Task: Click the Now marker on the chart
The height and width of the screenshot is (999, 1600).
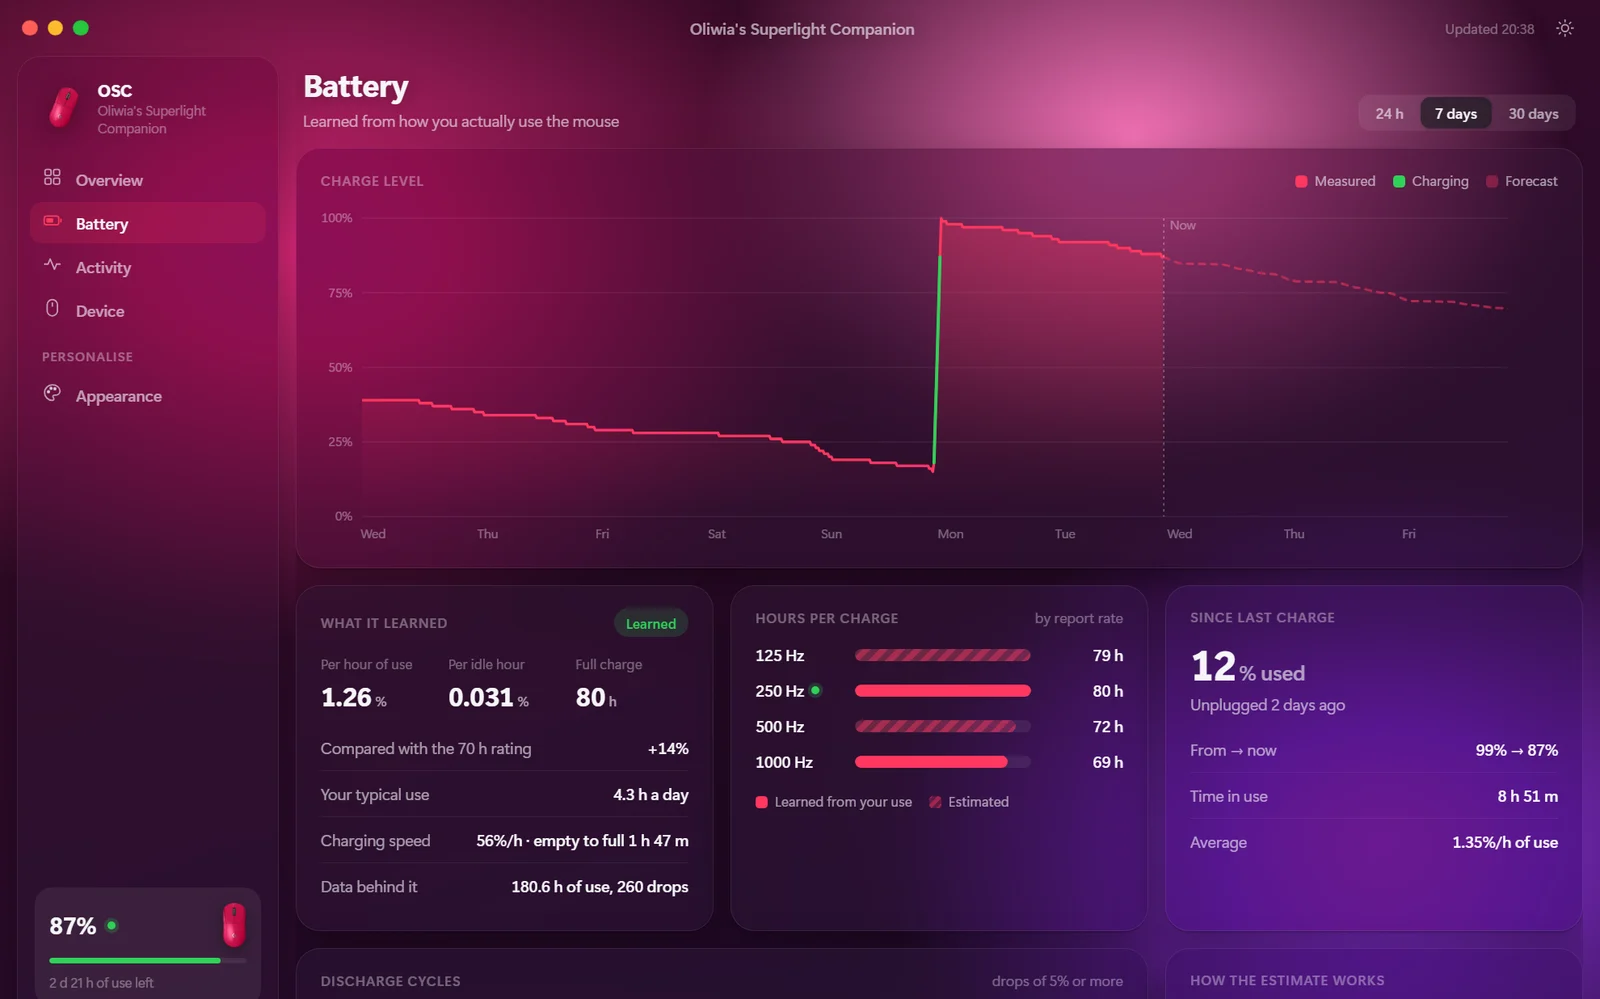Action: coord(1182,225)
